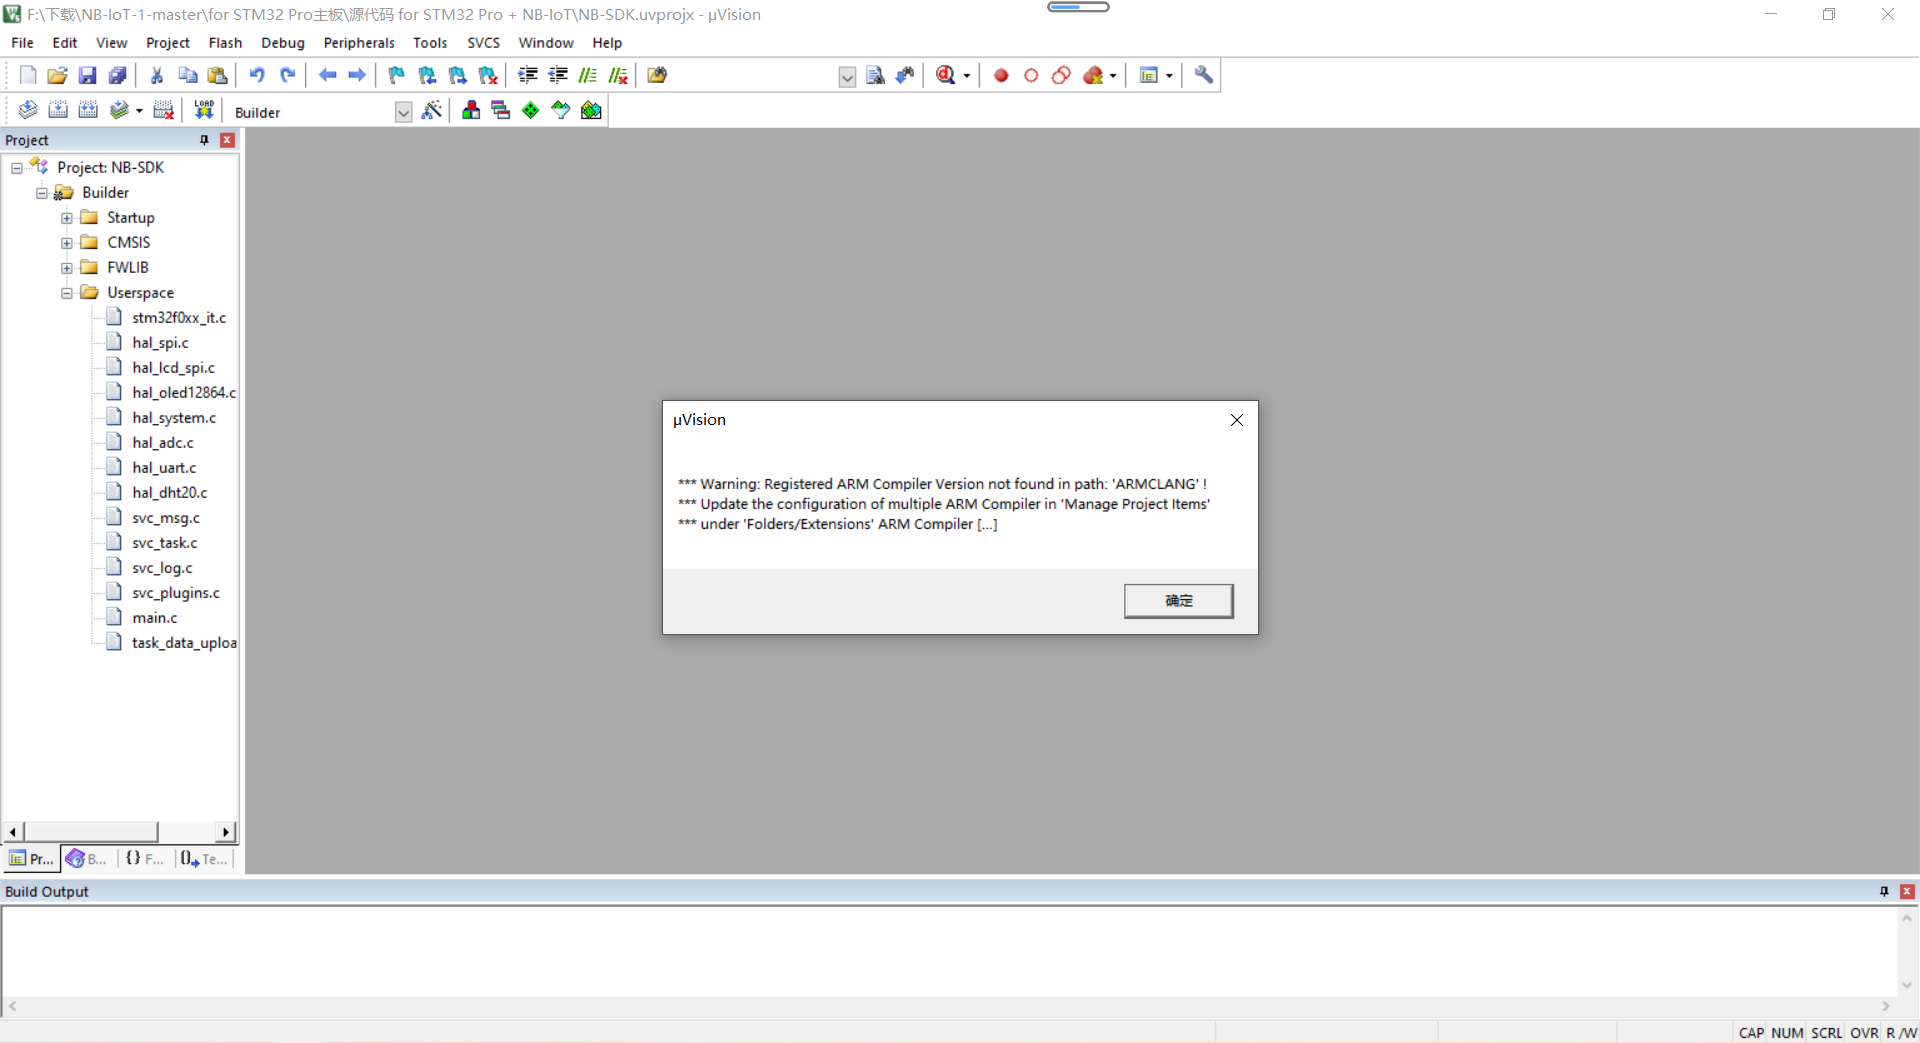Click the Rebuild all target files icon
The height and width of the screenshot is (1043, 1920).
pyautogui.click(x=88, y=110)
